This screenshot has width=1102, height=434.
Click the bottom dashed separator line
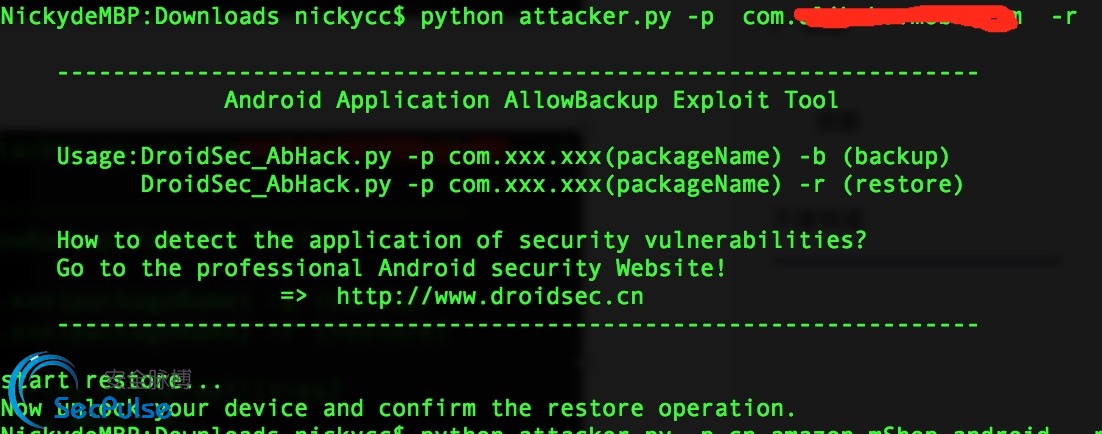click(517, 324)
